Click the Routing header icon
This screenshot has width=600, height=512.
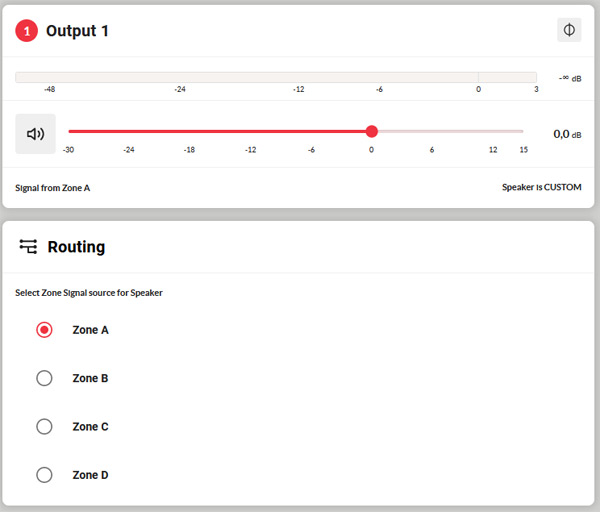pos(28,246)
